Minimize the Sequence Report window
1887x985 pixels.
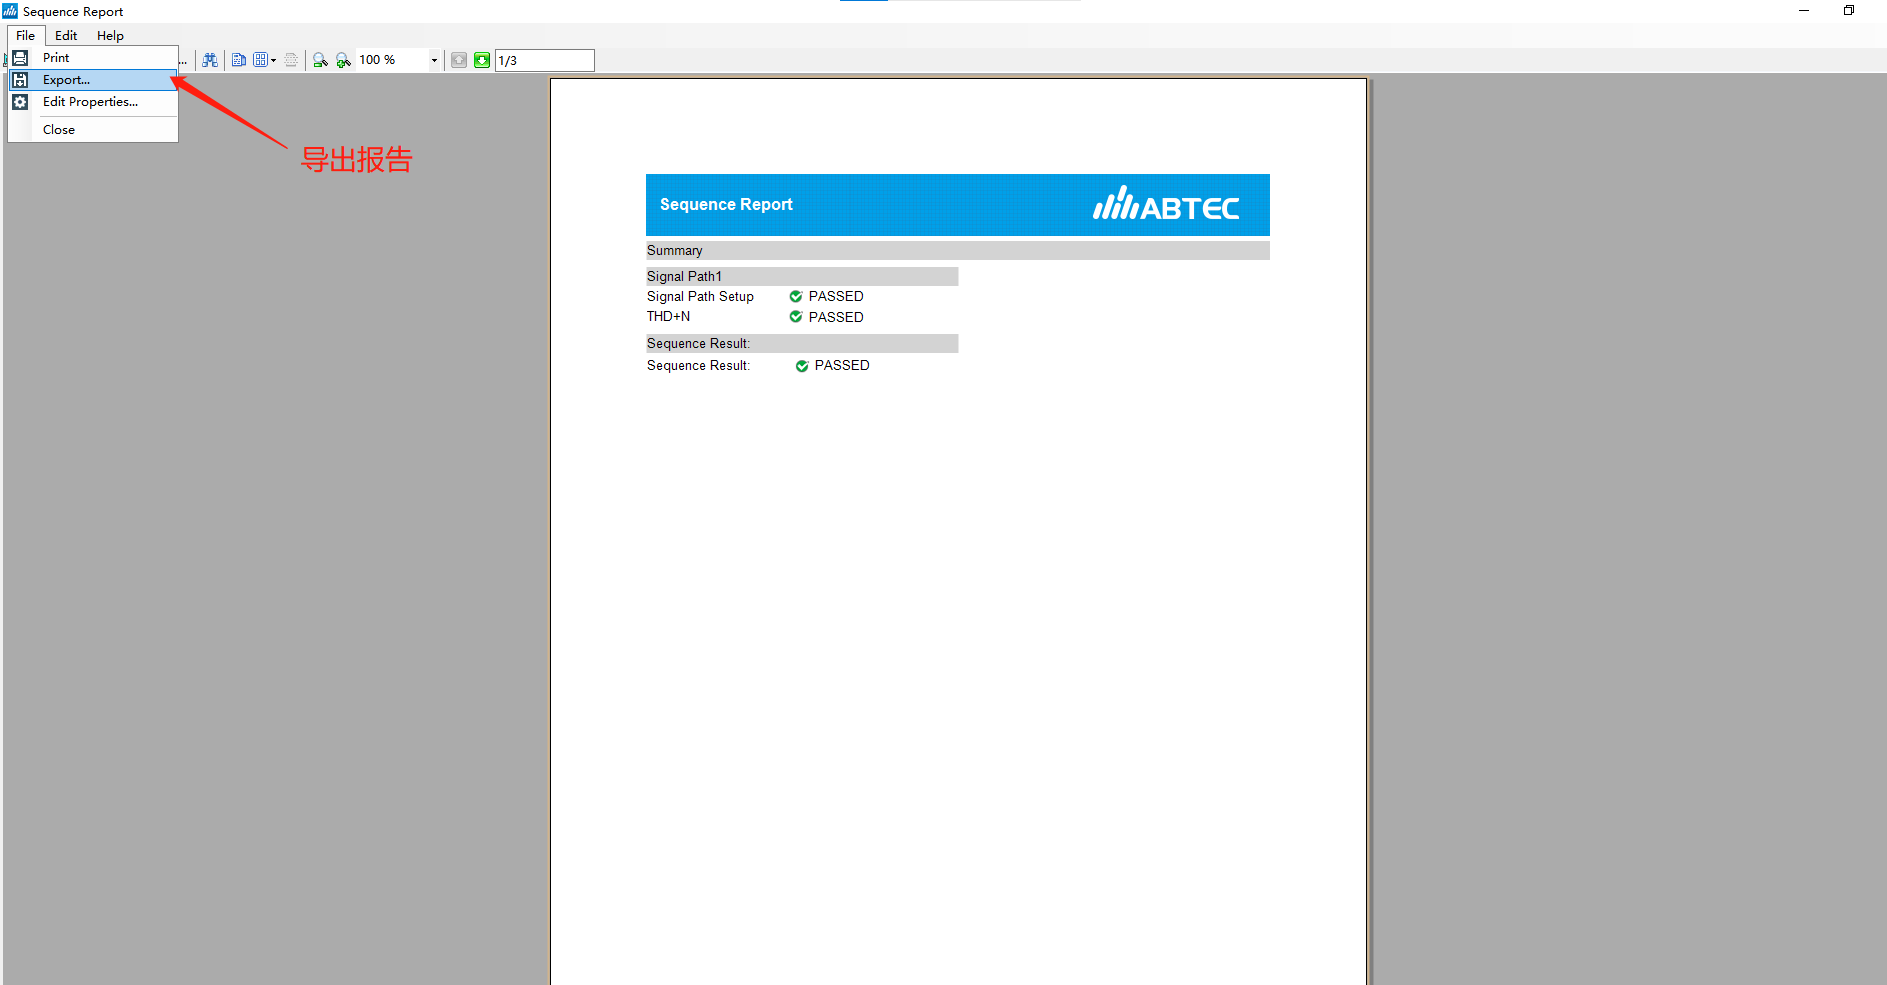(1804, 11)
